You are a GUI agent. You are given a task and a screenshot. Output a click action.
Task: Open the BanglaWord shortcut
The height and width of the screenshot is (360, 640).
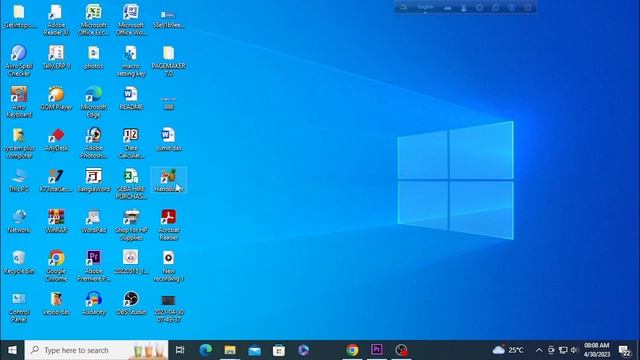pos(93,181)
